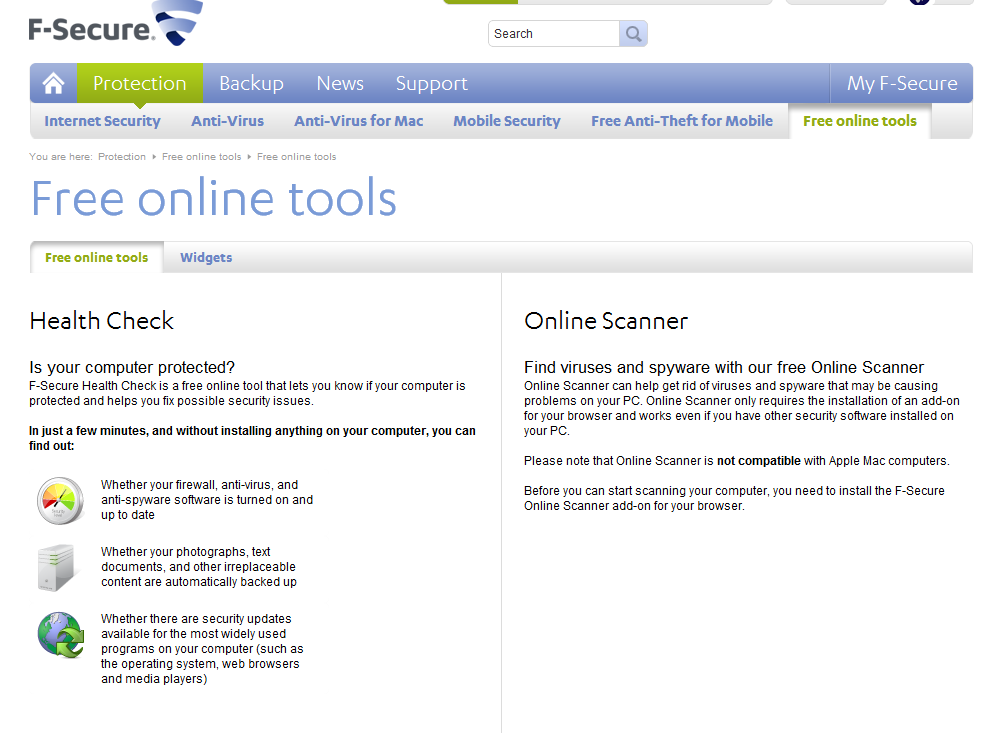
Task: Click the backup server tower icon
Action: (57, 568)
